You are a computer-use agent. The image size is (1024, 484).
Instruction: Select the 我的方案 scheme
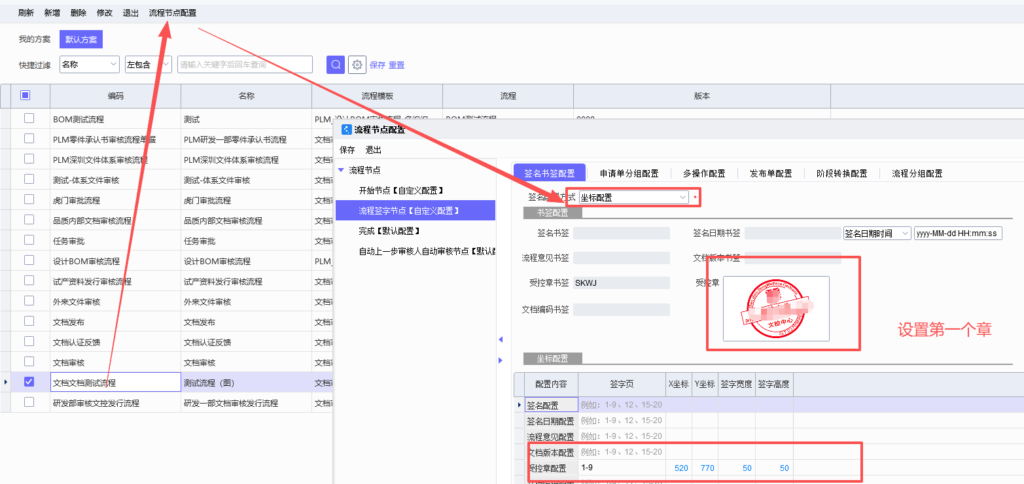click(34, 39)
